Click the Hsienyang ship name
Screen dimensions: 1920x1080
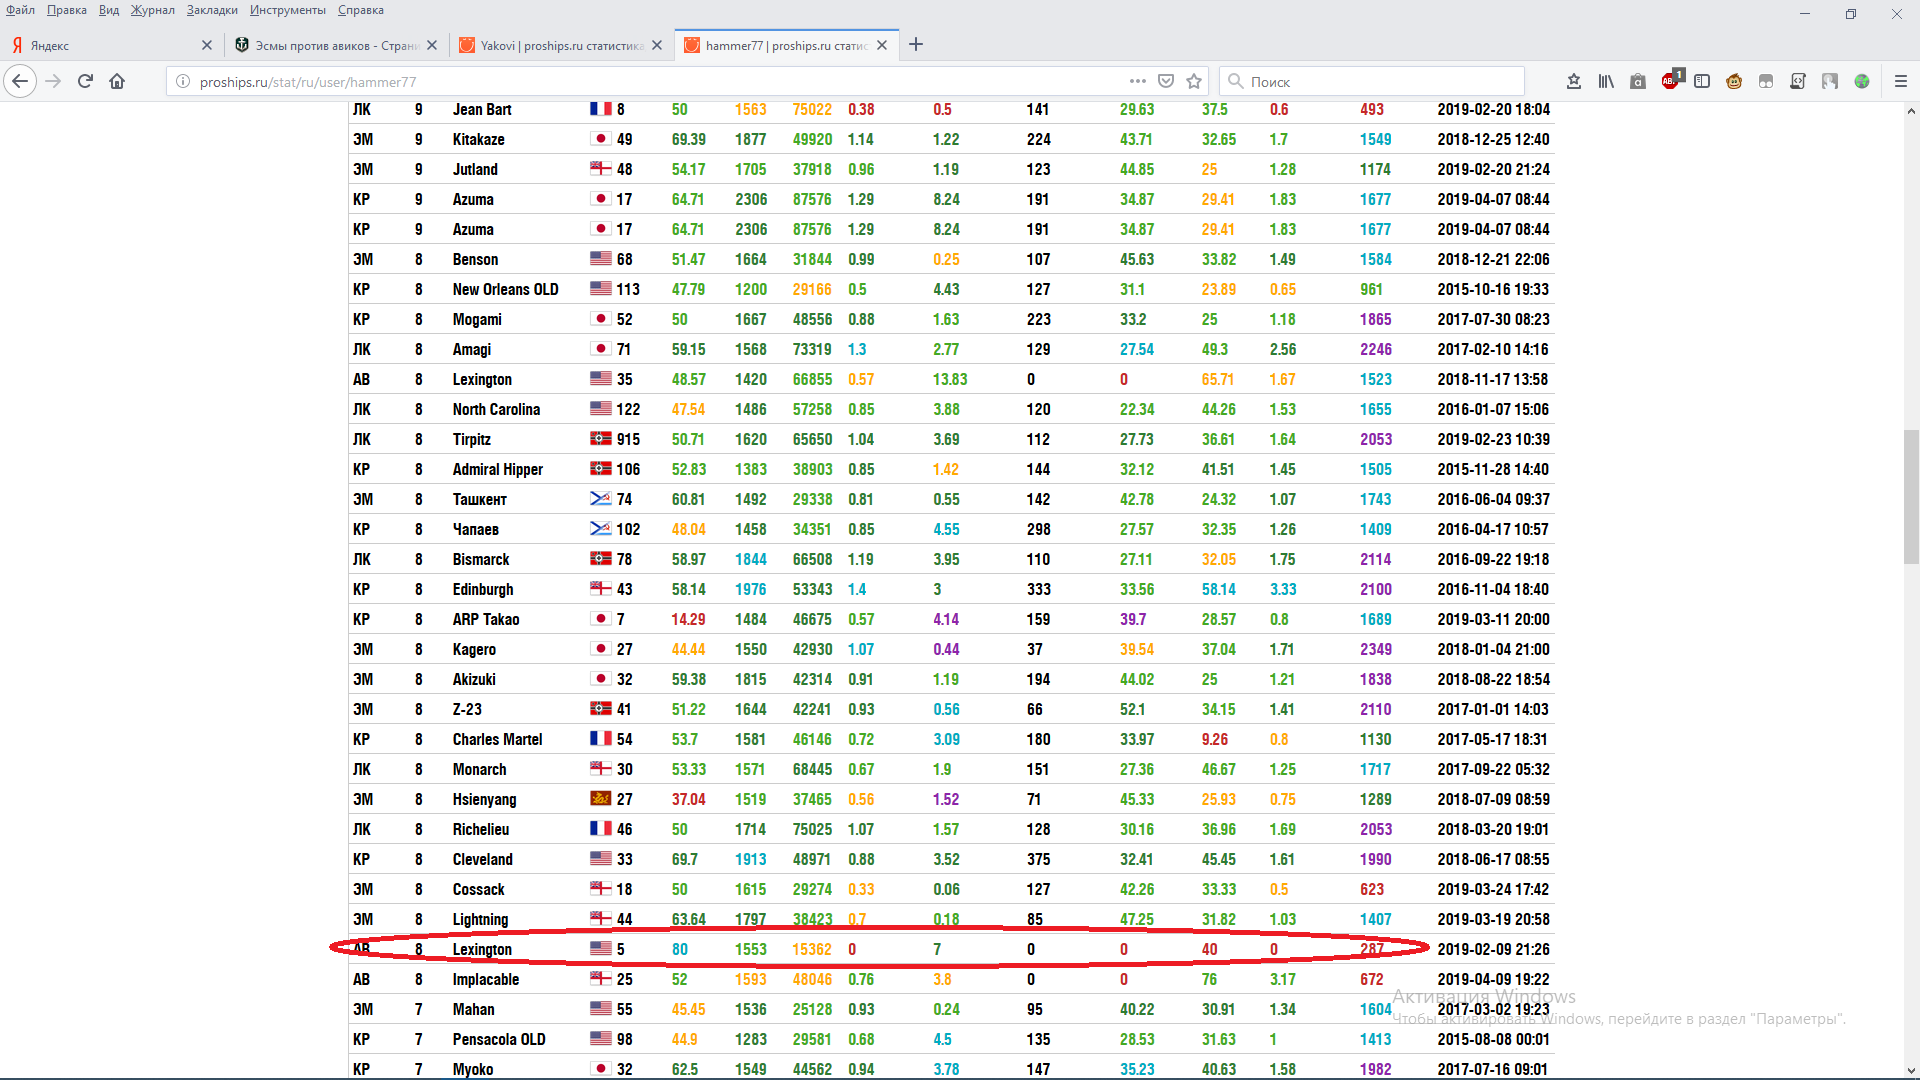tap(484, 799)
